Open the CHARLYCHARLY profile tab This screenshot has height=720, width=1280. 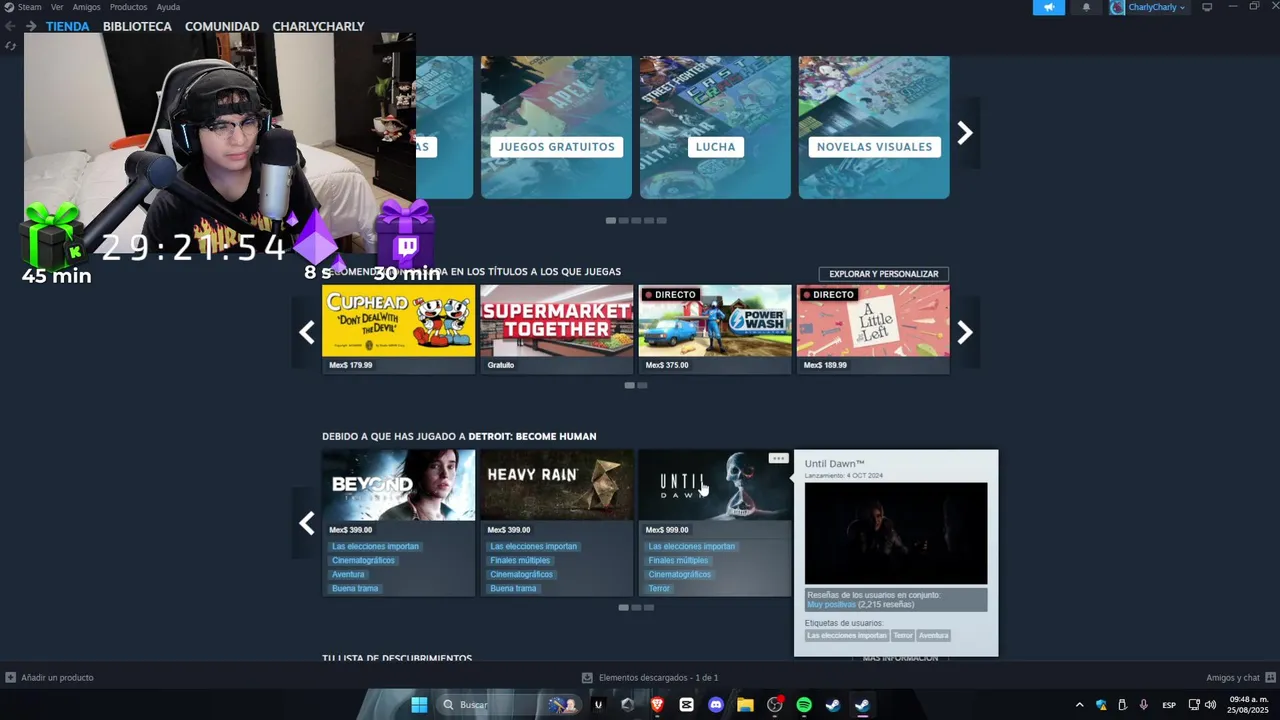click(x=318, y=26)
